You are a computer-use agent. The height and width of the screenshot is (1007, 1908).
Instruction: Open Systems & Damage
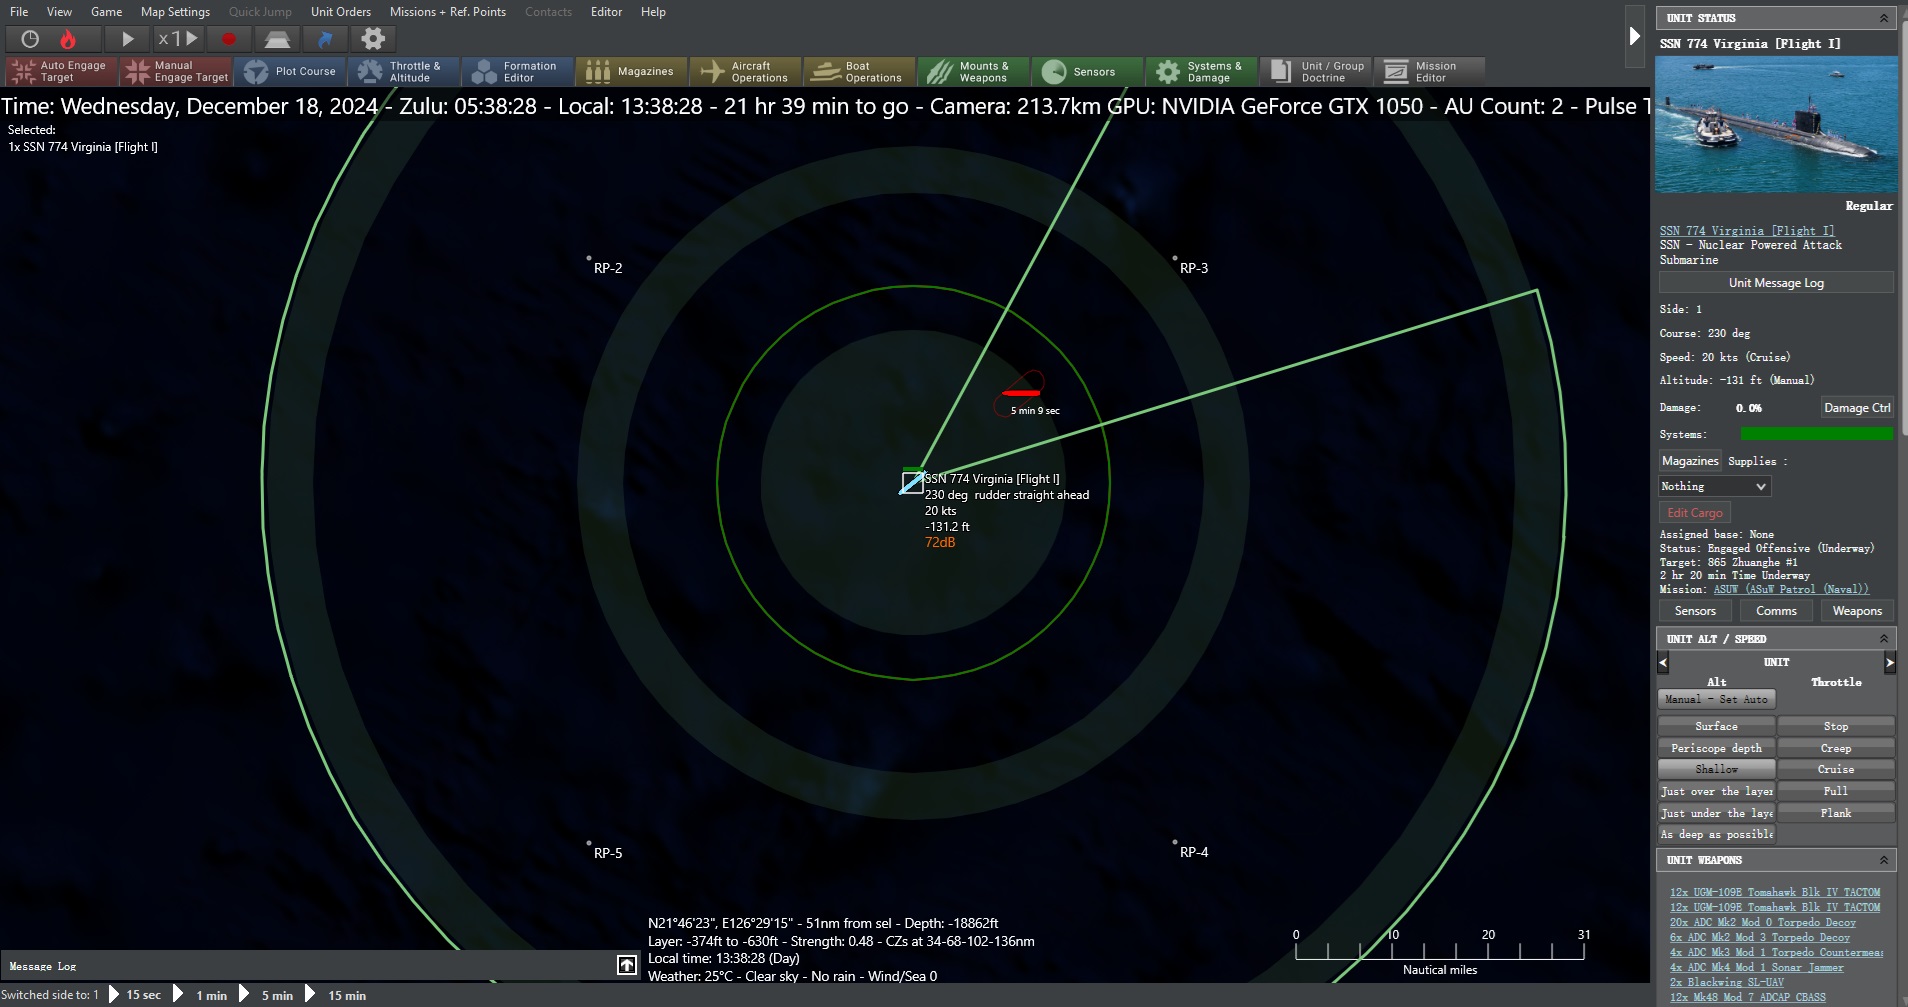point(1202,71)
